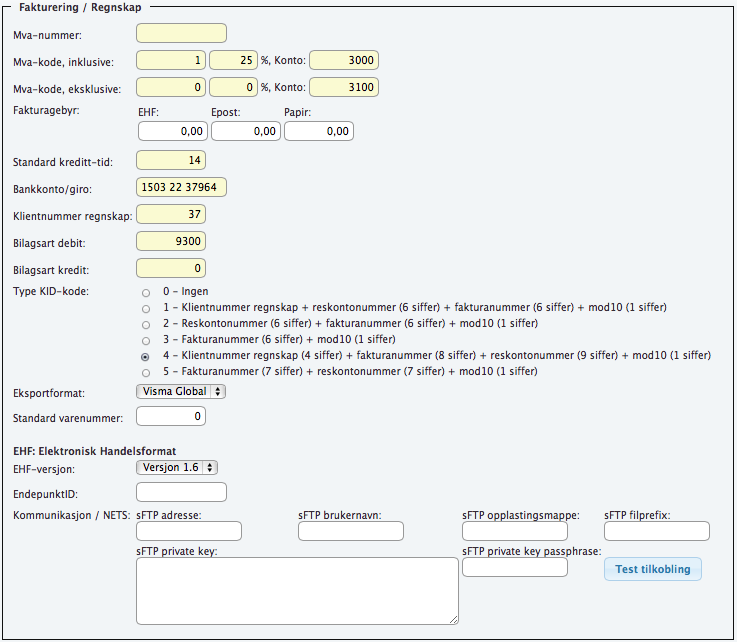Focus the sFTP adresse field
Viewport: 737px width, 642px height.
coord(189,531)
